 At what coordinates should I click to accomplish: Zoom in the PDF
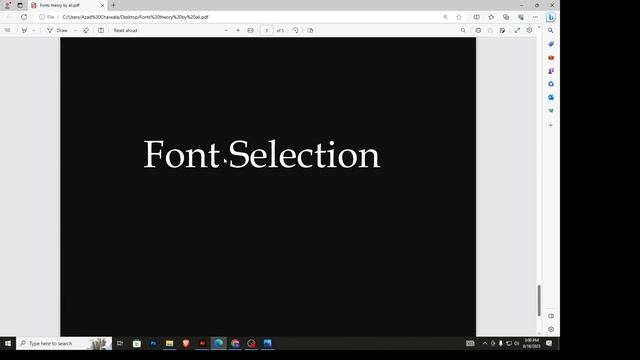238,30
